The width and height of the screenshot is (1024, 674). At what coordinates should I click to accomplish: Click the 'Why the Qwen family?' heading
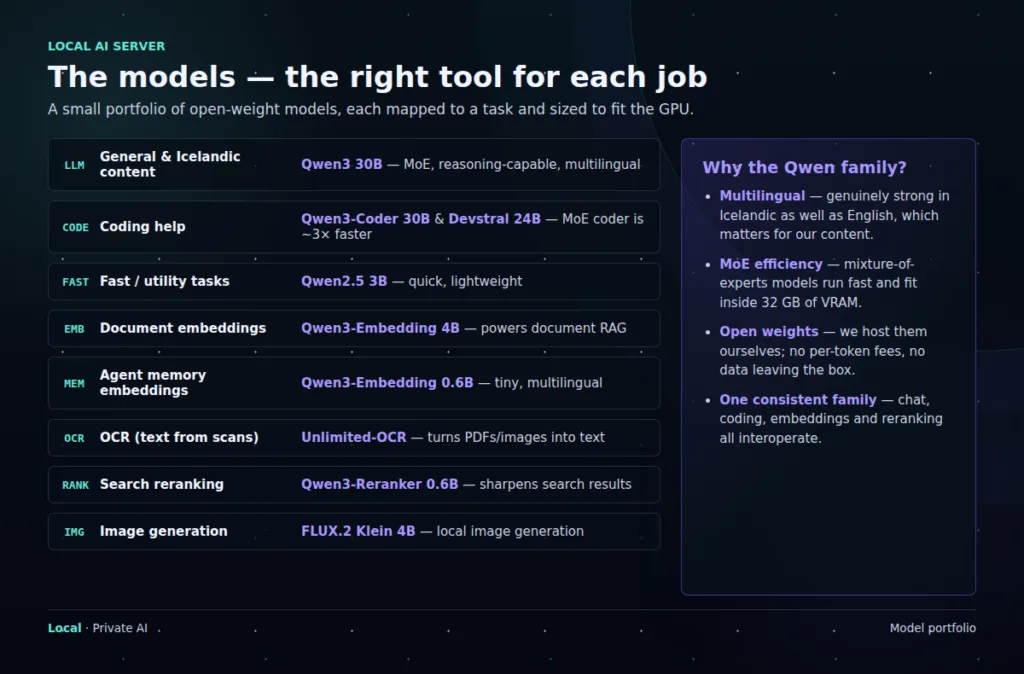[x=805, y=167]
